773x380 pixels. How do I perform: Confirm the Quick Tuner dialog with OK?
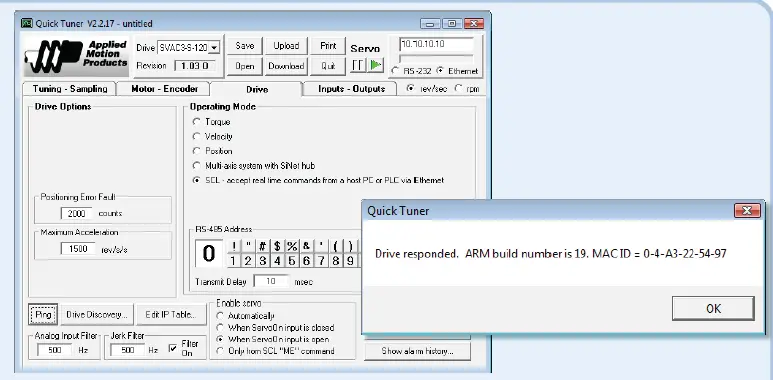coord(713,309)
